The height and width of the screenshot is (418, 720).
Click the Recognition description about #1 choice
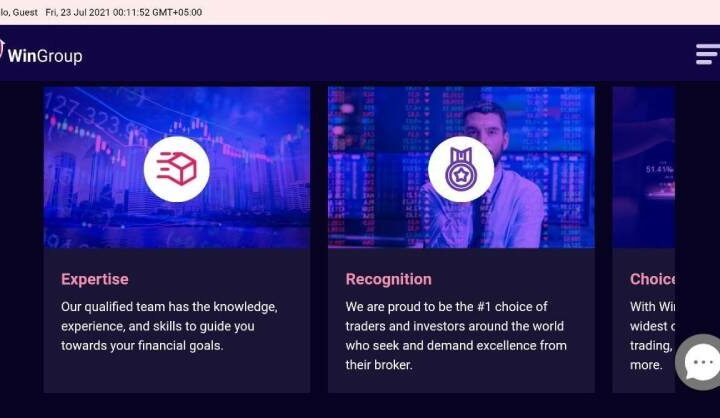tap(456, 336)
